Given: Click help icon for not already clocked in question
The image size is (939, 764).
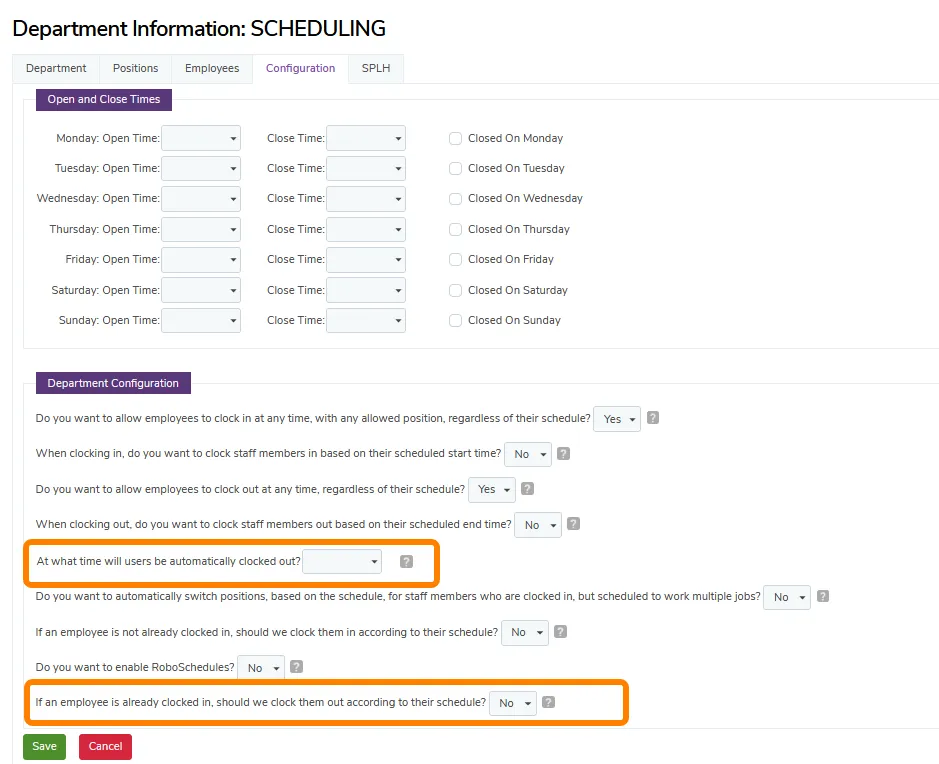Looking at the screenshot, I should [x=561, y=632].
